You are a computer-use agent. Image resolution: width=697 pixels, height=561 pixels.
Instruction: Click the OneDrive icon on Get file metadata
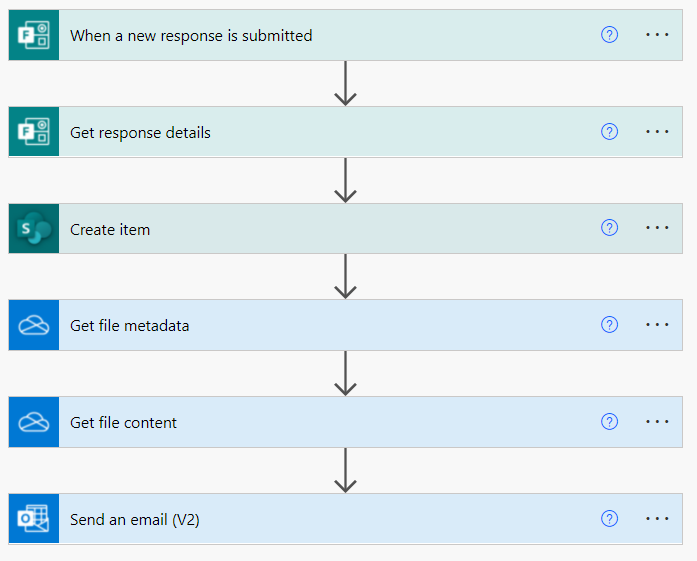pos(34,325)
